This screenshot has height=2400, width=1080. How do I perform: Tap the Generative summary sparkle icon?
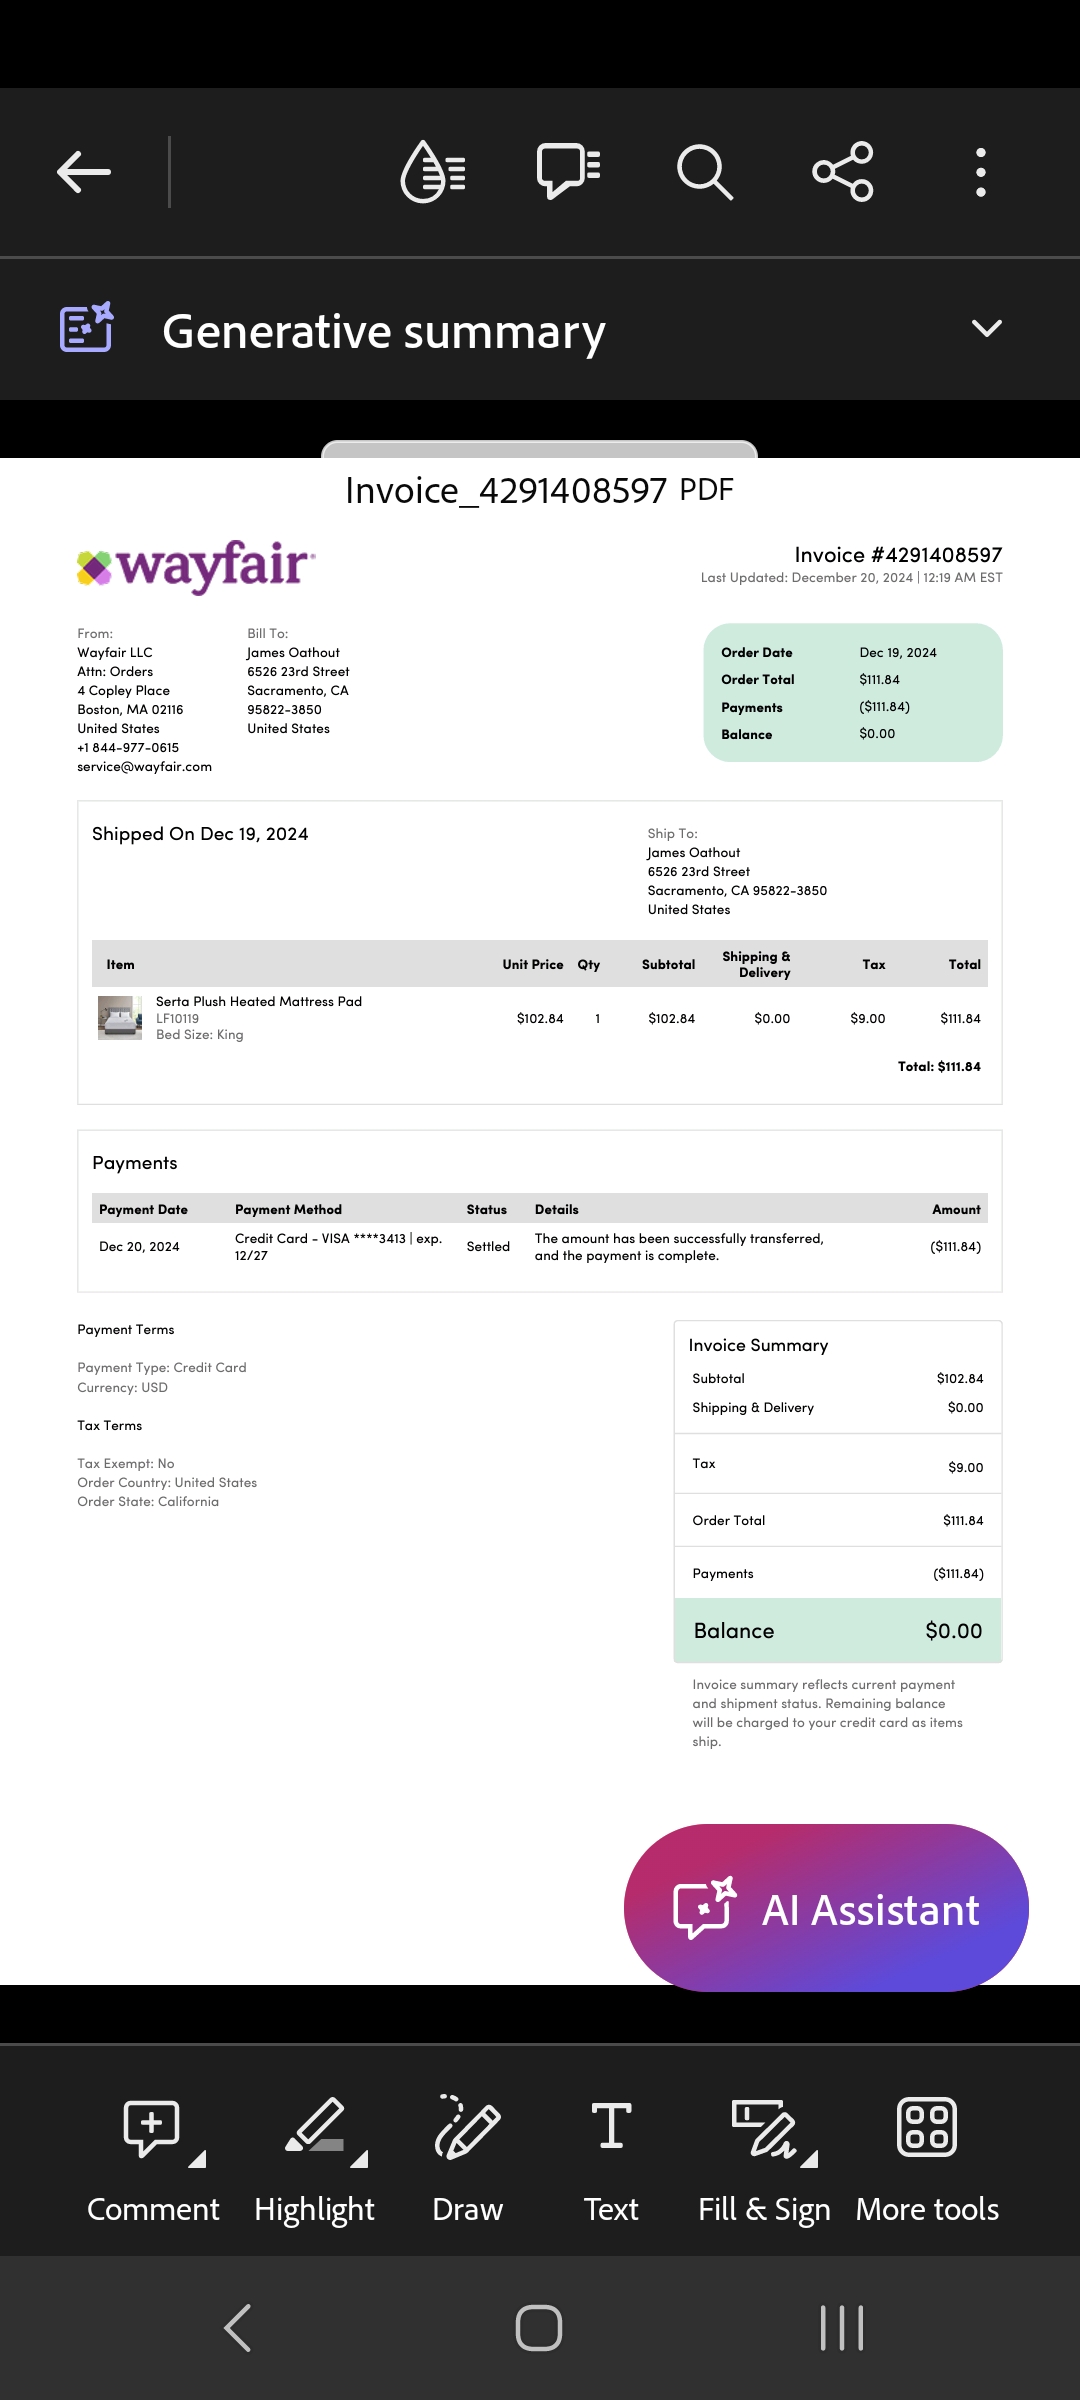click(87, 327)
